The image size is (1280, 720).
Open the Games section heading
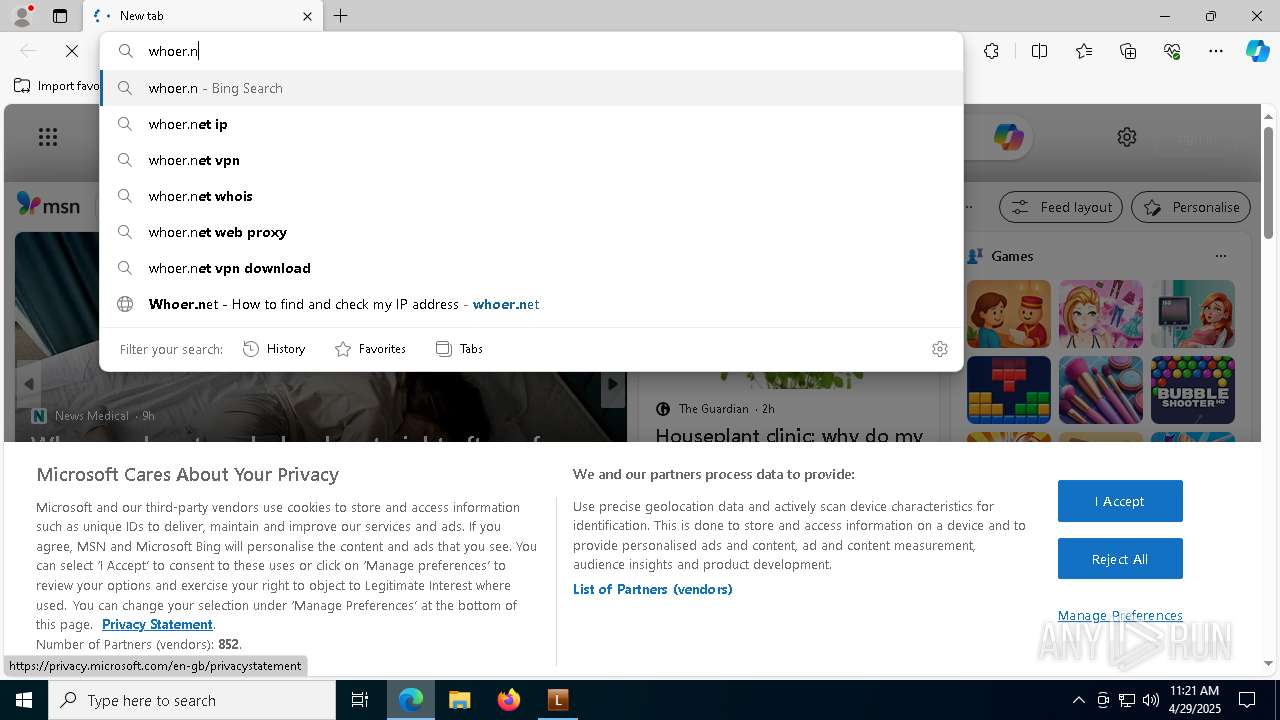point(1012,256)
